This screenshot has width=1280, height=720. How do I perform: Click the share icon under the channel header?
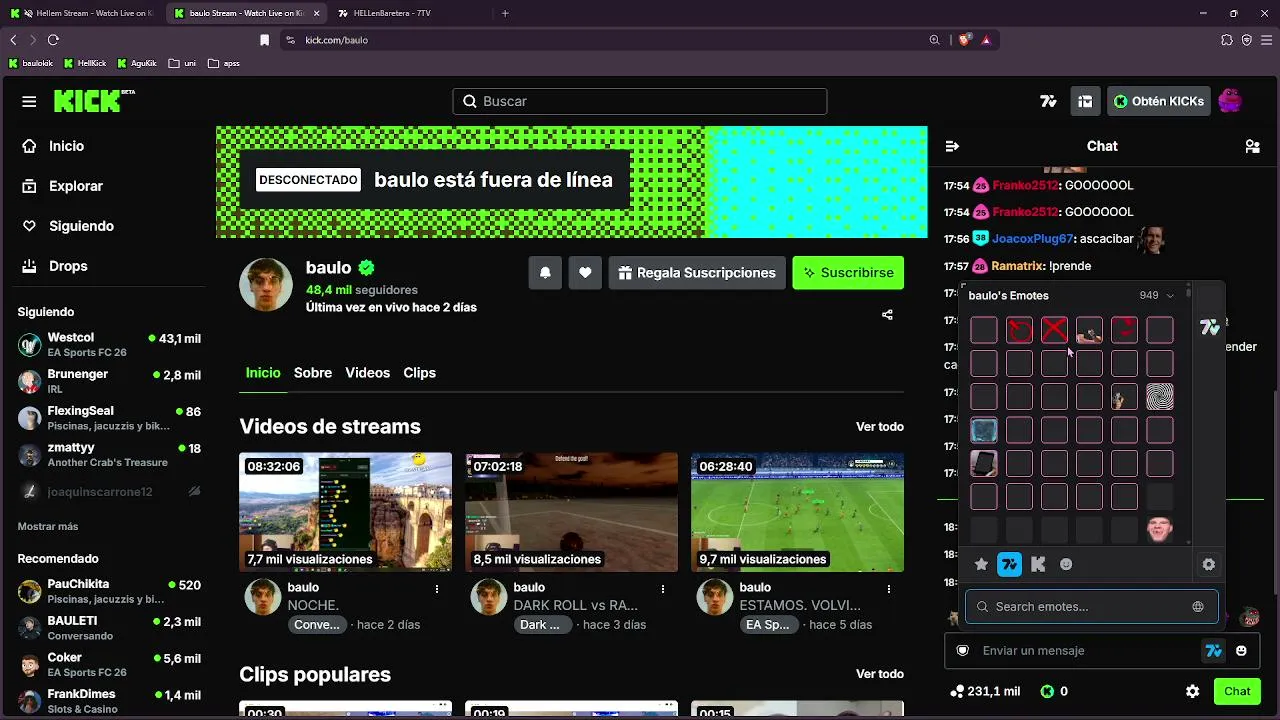tap(887, 315)
